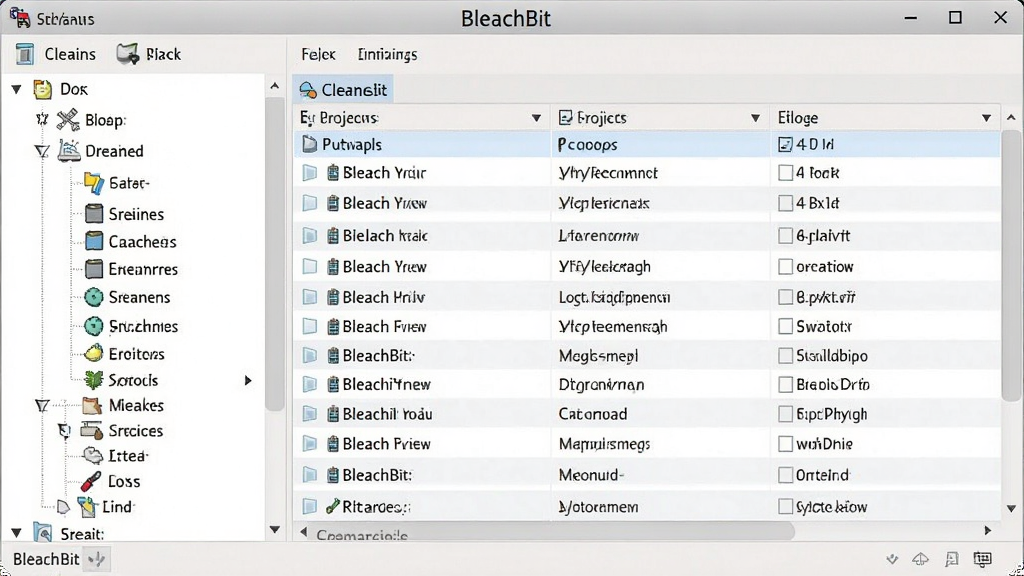Click the tree panel scrollbar thumb
Viewport: 1024px width, 576px height.
(275, 253)
